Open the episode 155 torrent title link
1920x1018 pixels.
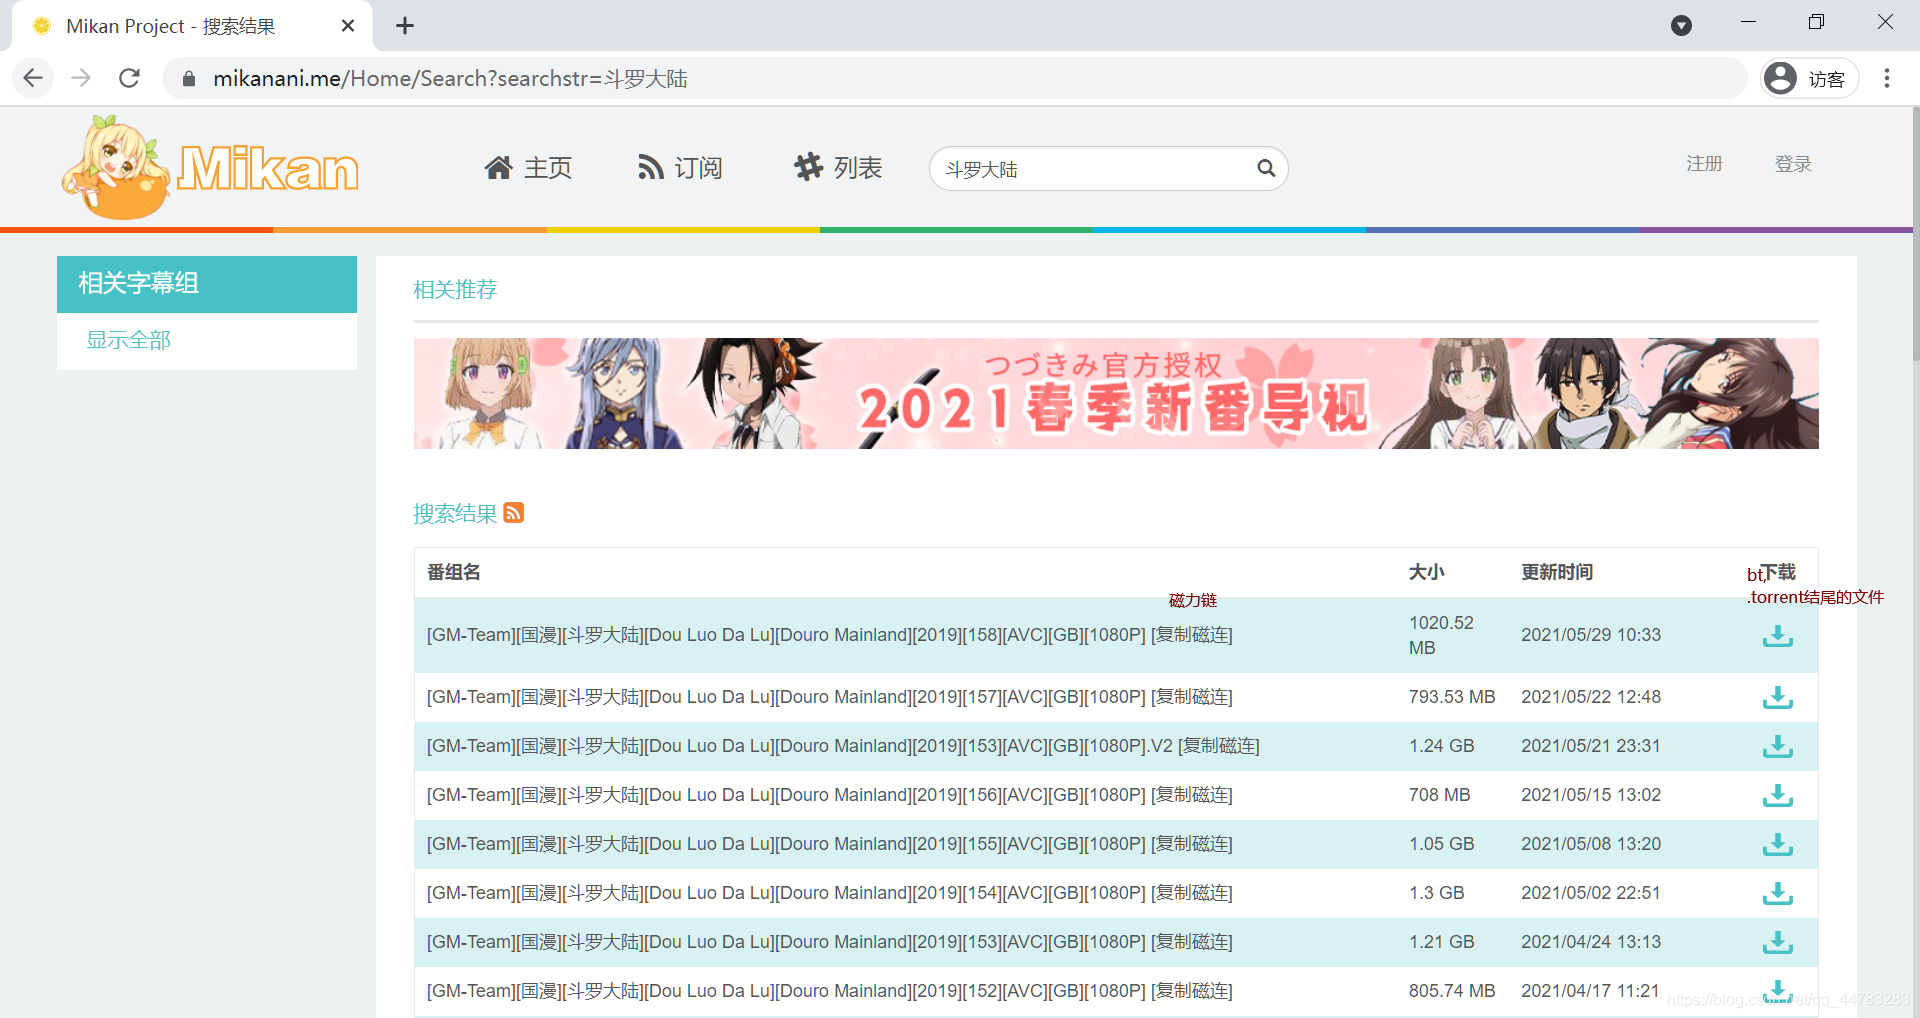(786, 844)
